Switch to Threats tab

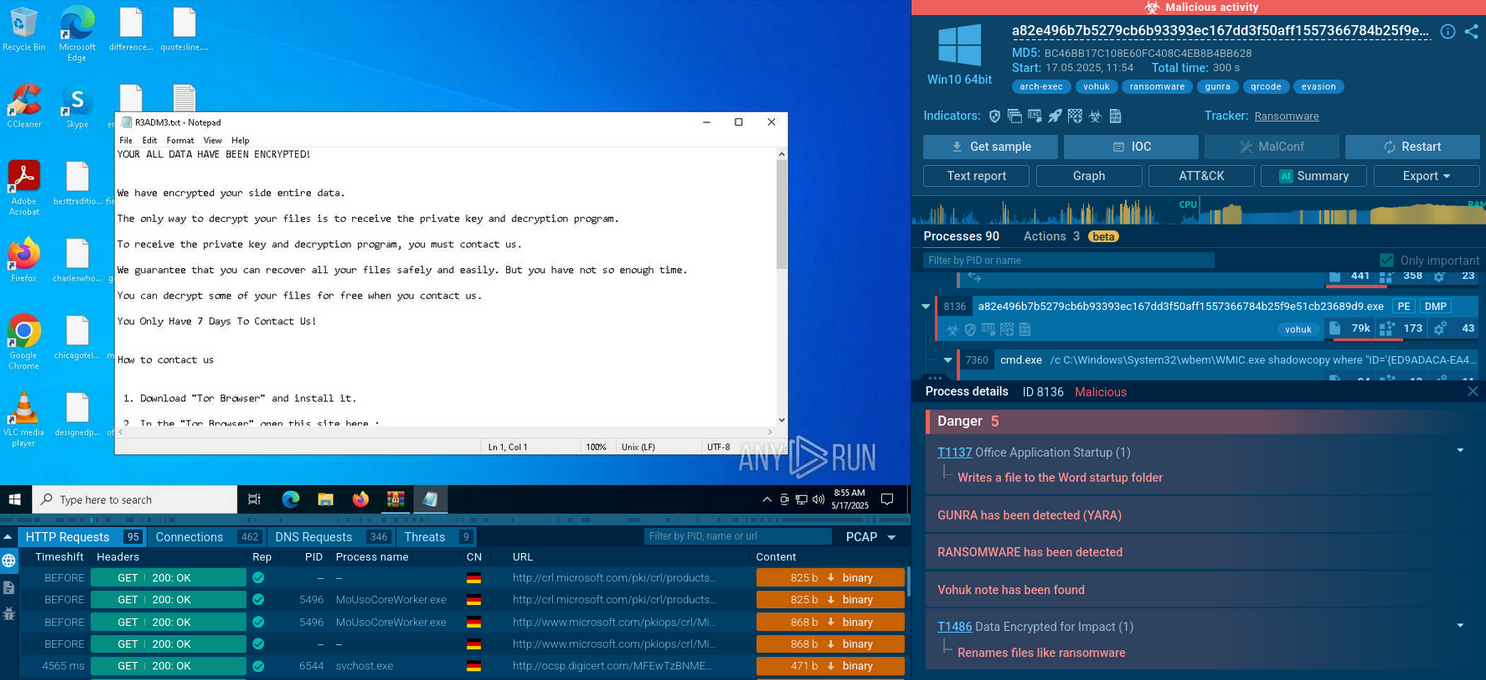[x=438, y=537]
